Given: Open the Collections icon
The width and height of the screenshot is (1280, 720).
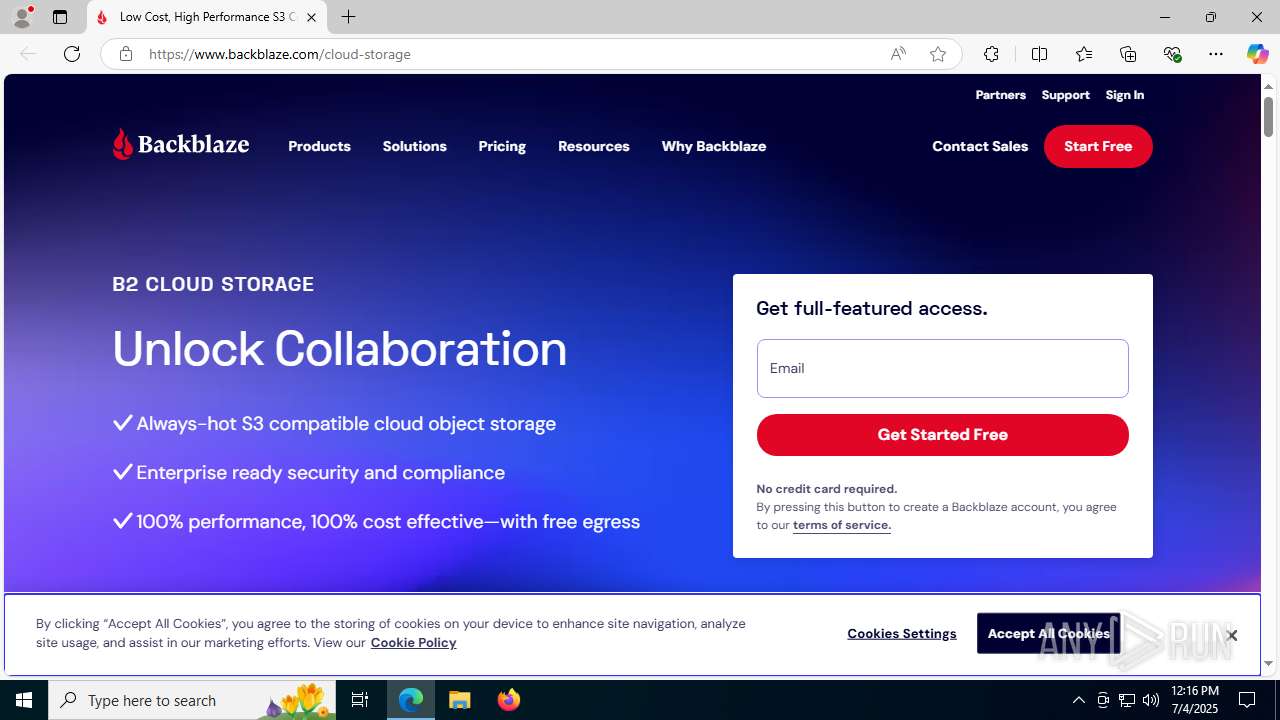Looking at the screenshot, I should [x=1128, y=54].
